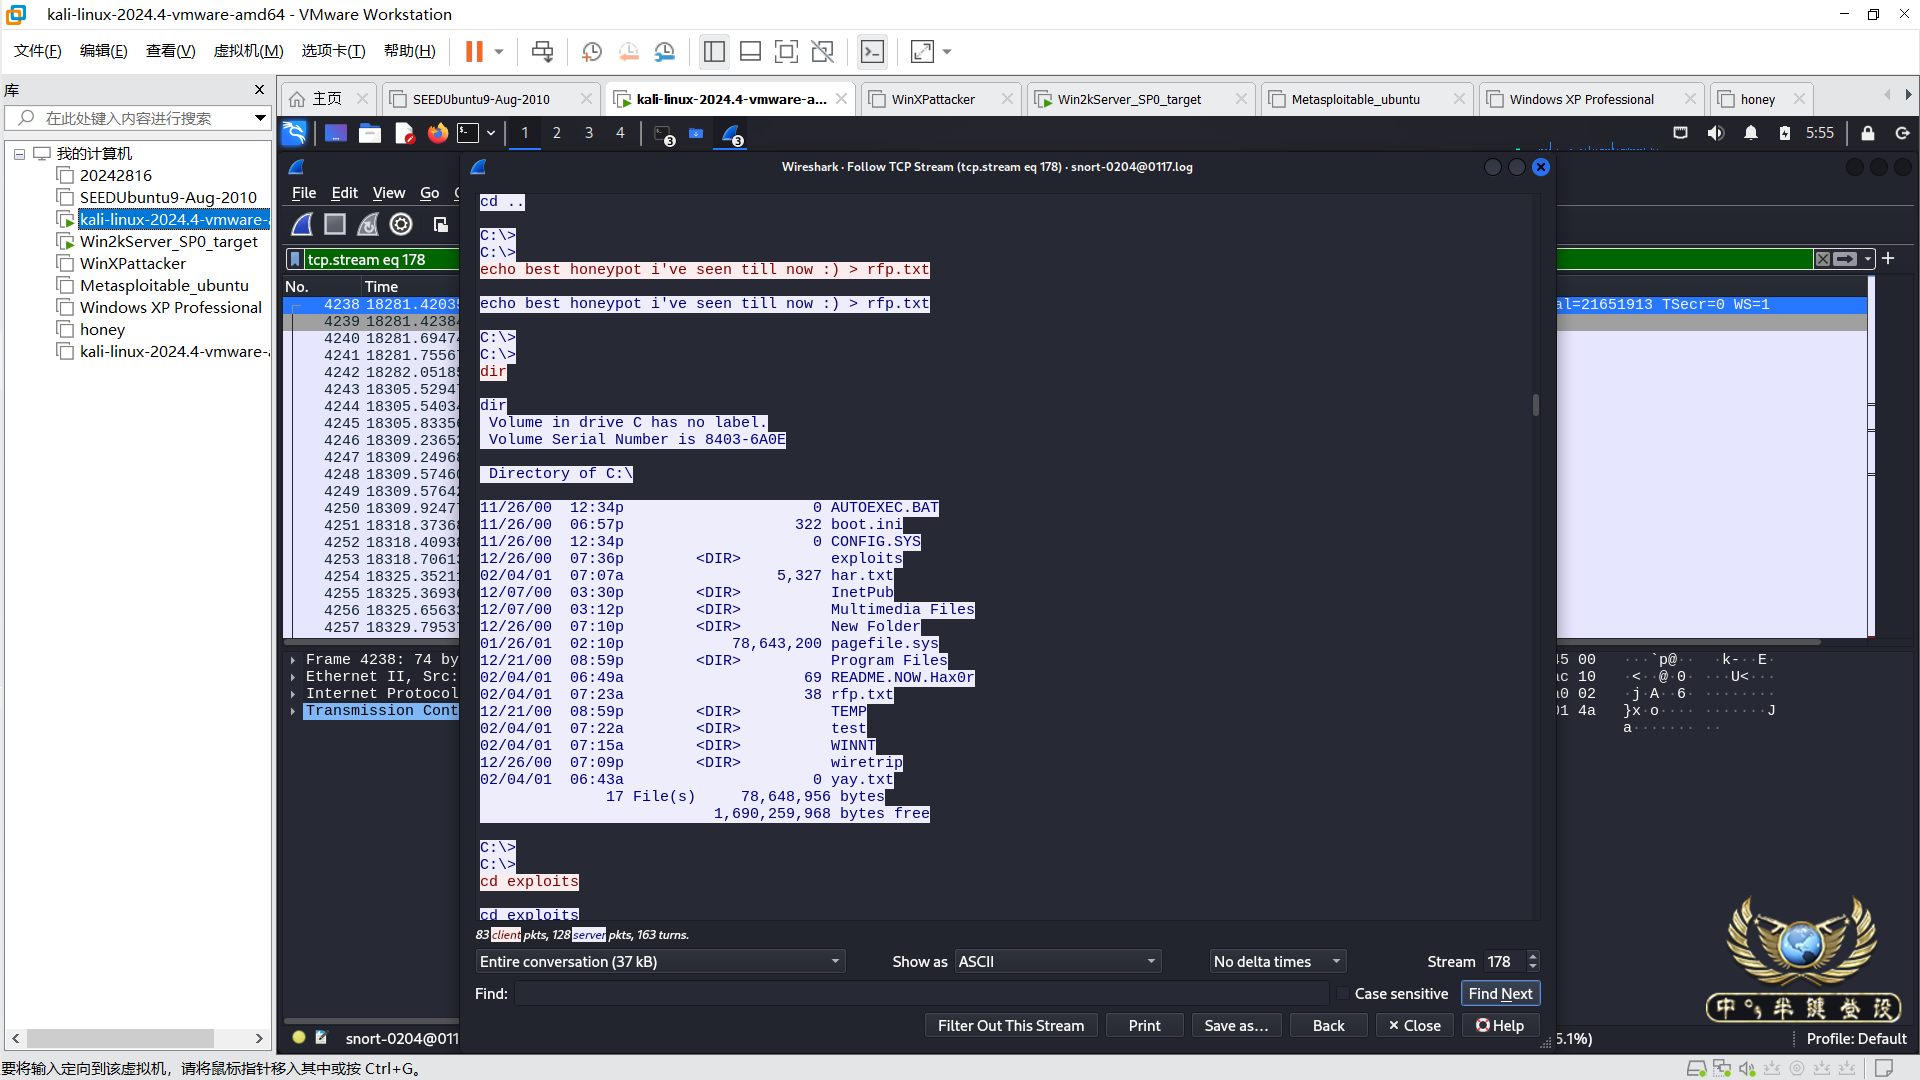Open the Wireshark View menu
The height and width of the screenshot is (1080, 1920).
pyautogui.click(x=388, y=193)
